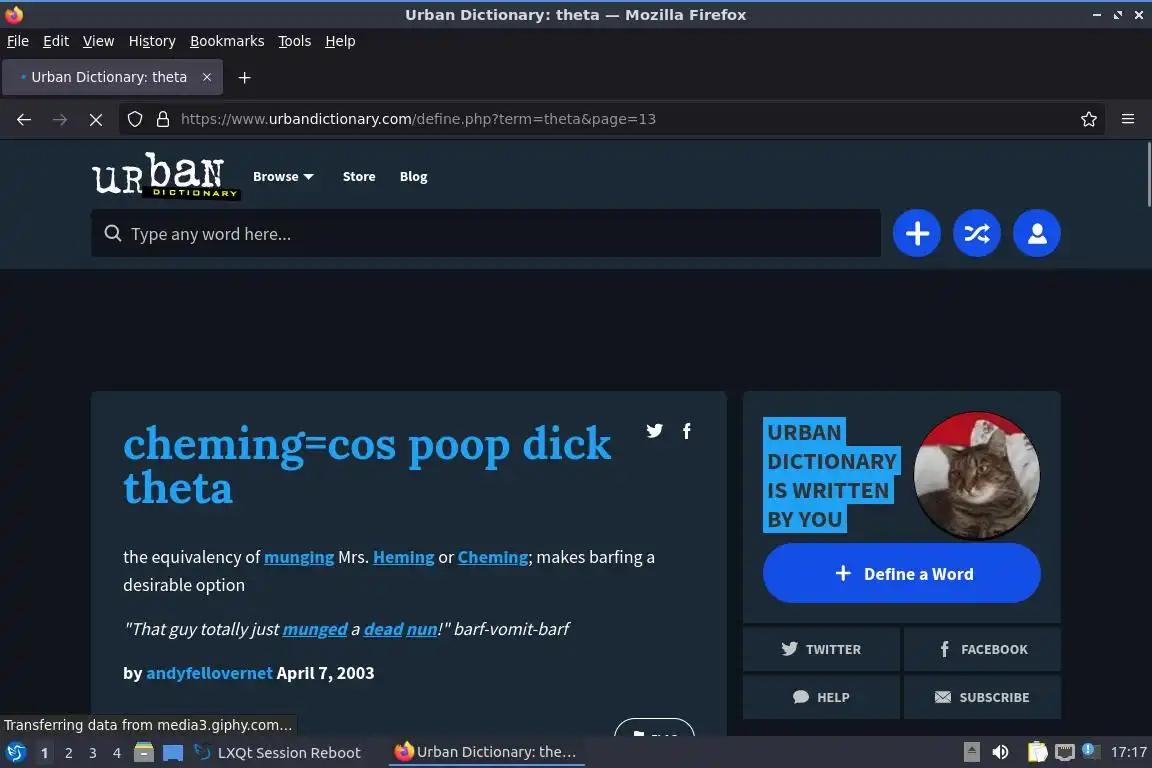Close the Urban Dictionary: theta tab

point(206,77)
